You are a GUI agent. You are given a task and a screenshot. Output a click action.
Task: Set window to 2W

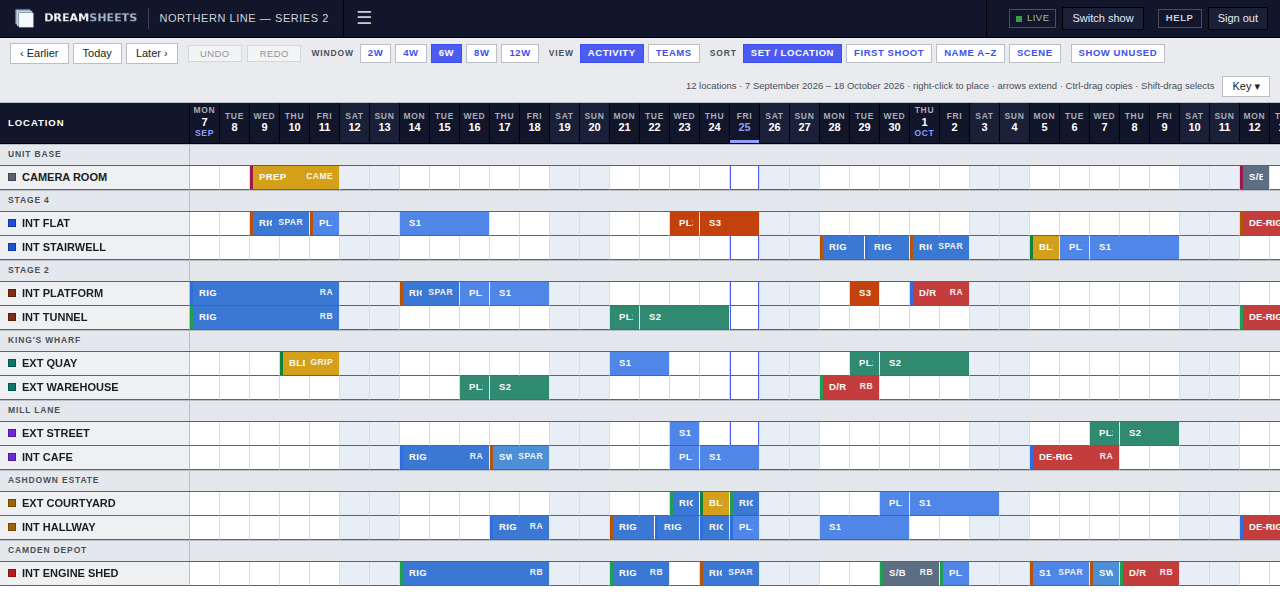[376, 53]
